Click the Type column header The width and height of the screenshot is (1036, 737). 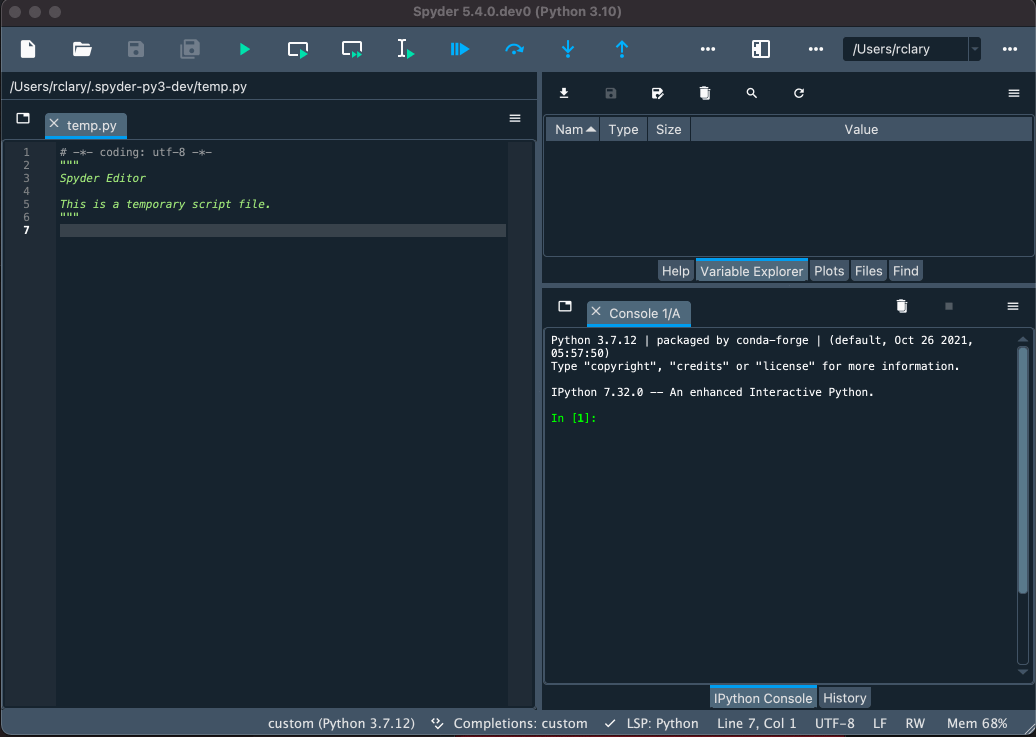tap(623, 130)
